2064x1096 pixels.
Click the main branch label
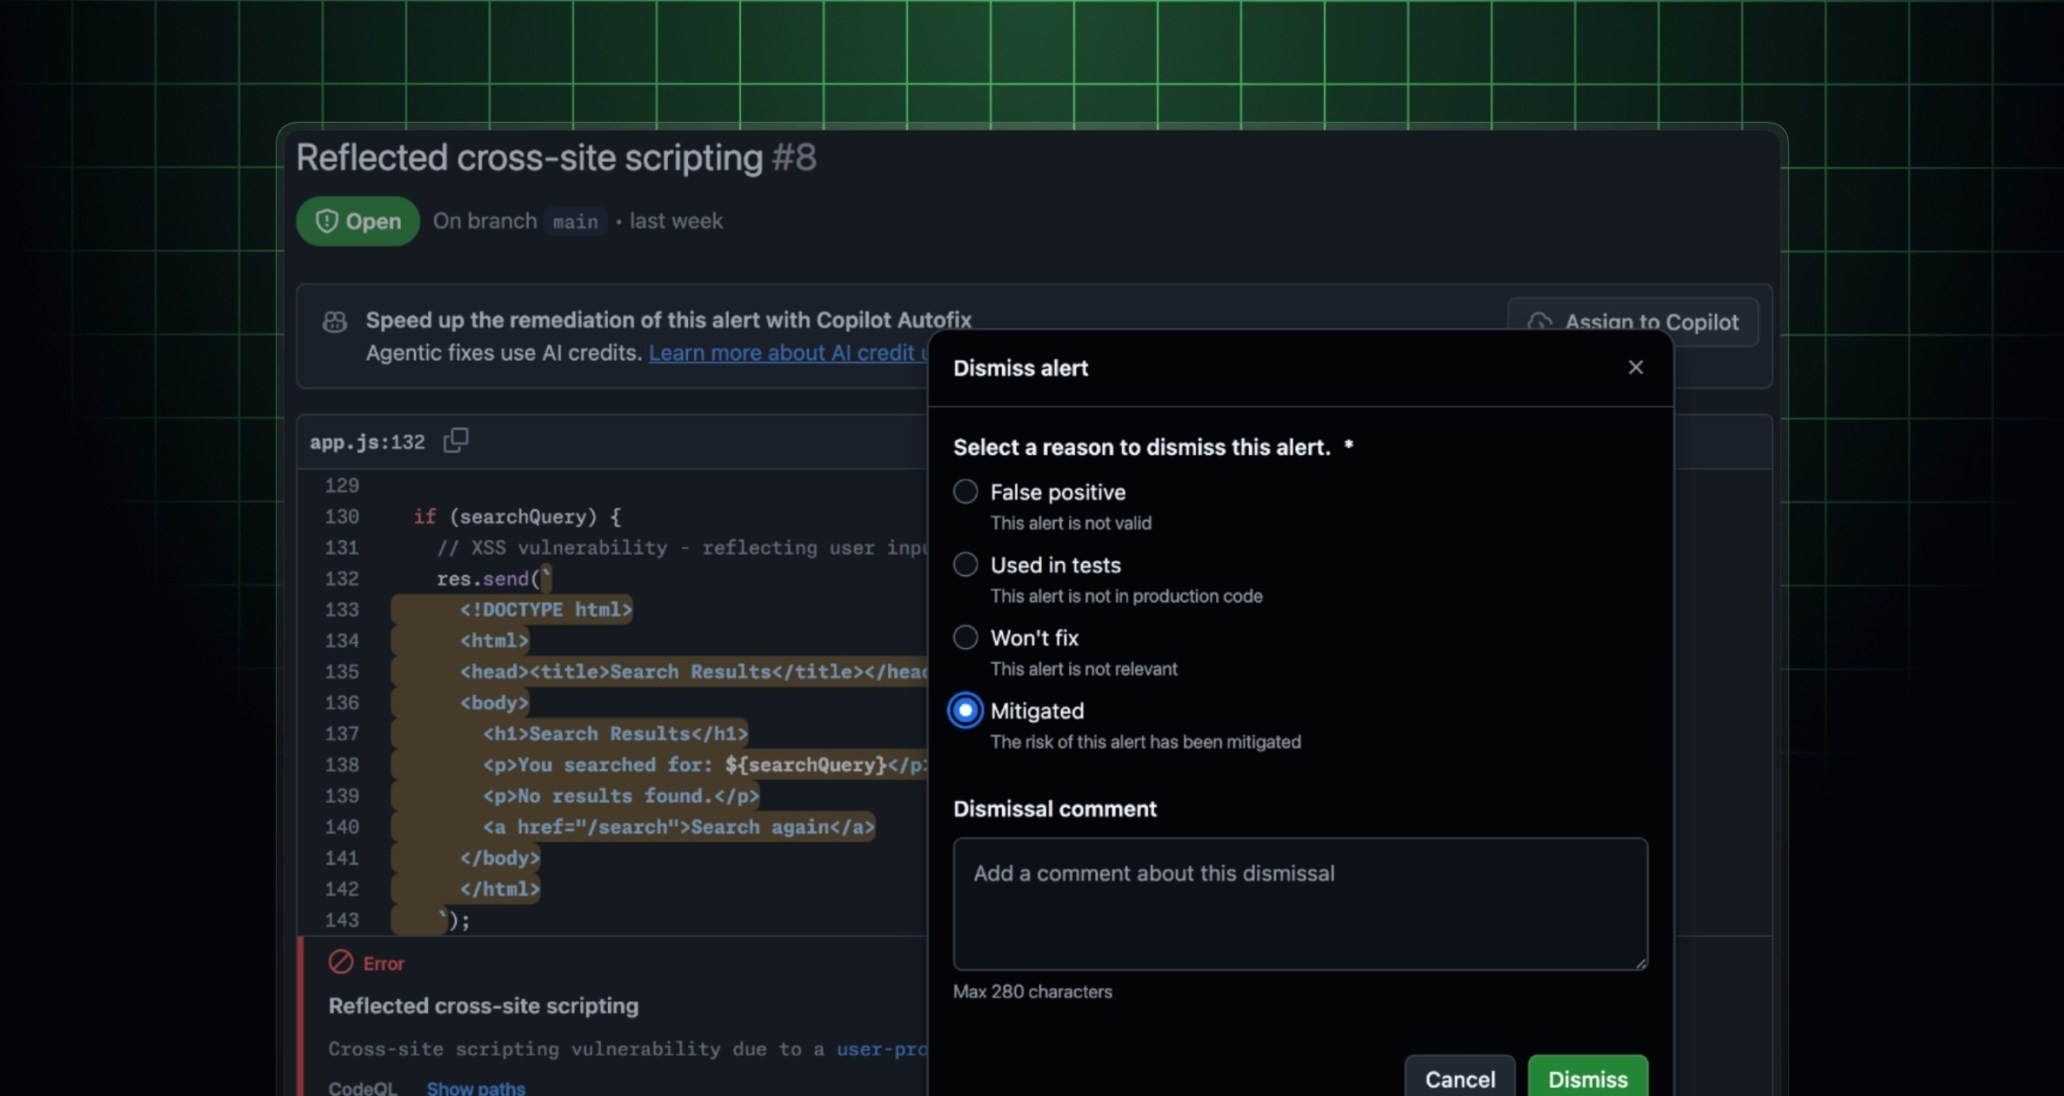coord(575,222)
